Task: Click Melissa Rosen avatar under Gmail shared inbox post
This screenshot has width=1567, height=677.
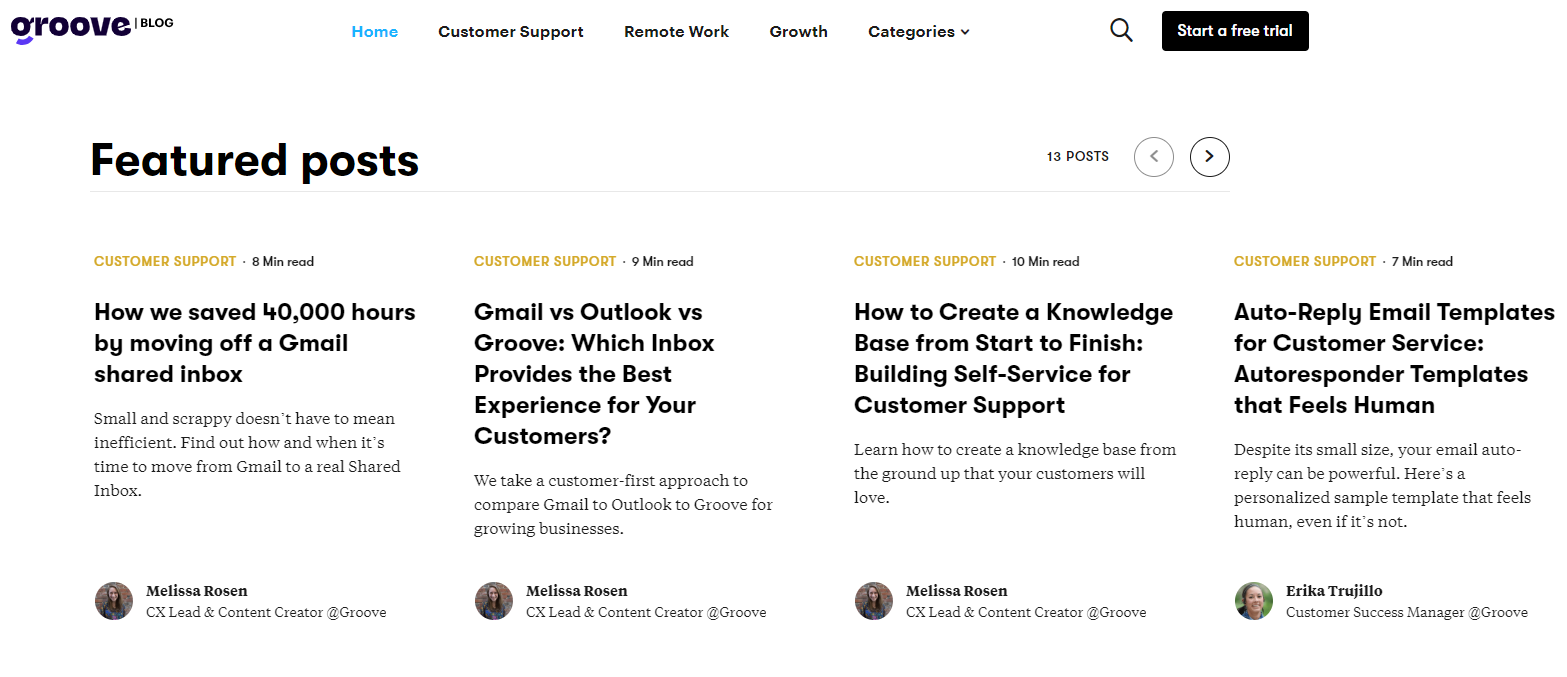Action: 114,601
